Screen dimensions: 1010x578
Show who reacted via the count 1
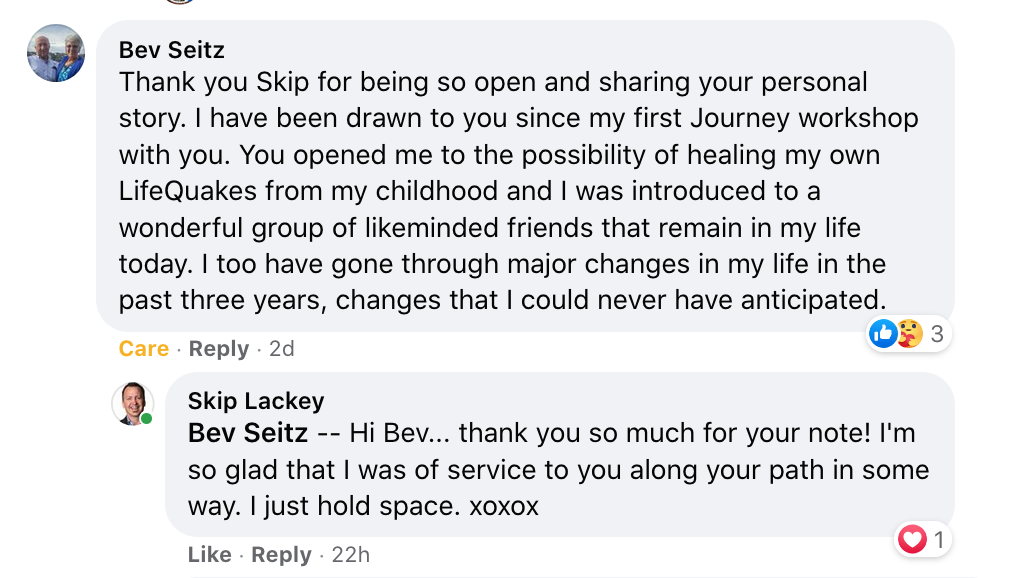click(x=939, y=541)
